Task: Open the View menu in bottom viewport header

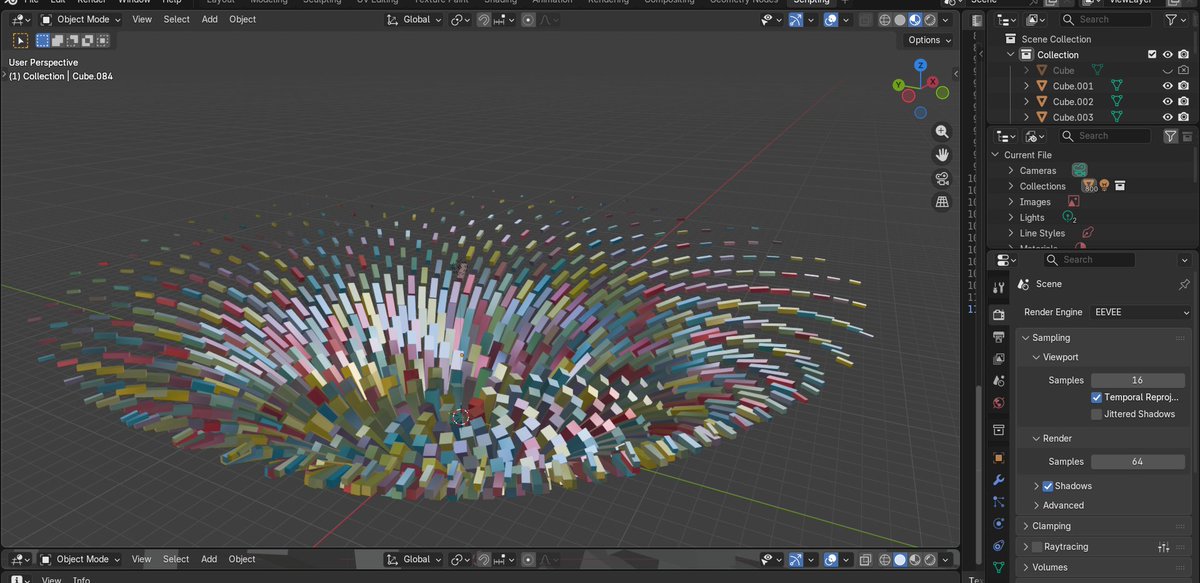Action: click(x=142, y=559)
